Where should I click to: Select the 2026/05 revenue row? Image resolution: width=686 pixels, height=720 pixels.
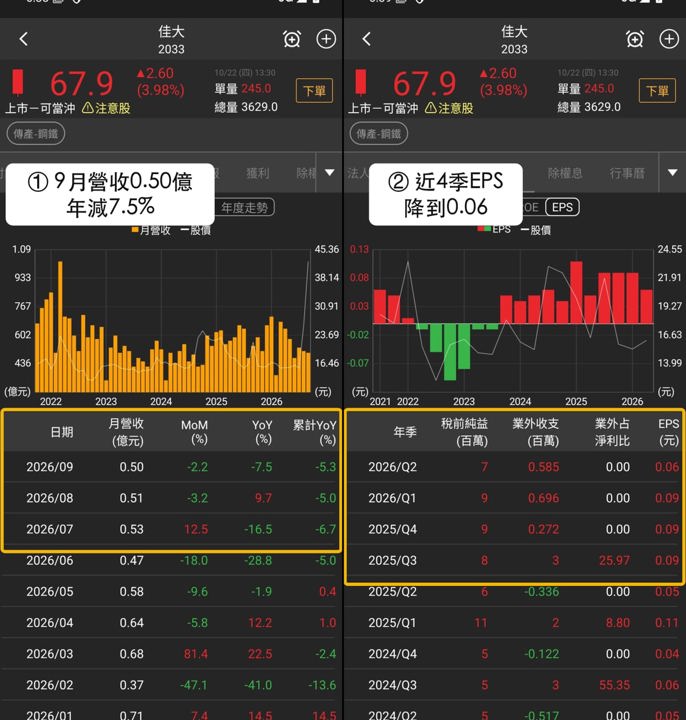(x=171, y=591)
